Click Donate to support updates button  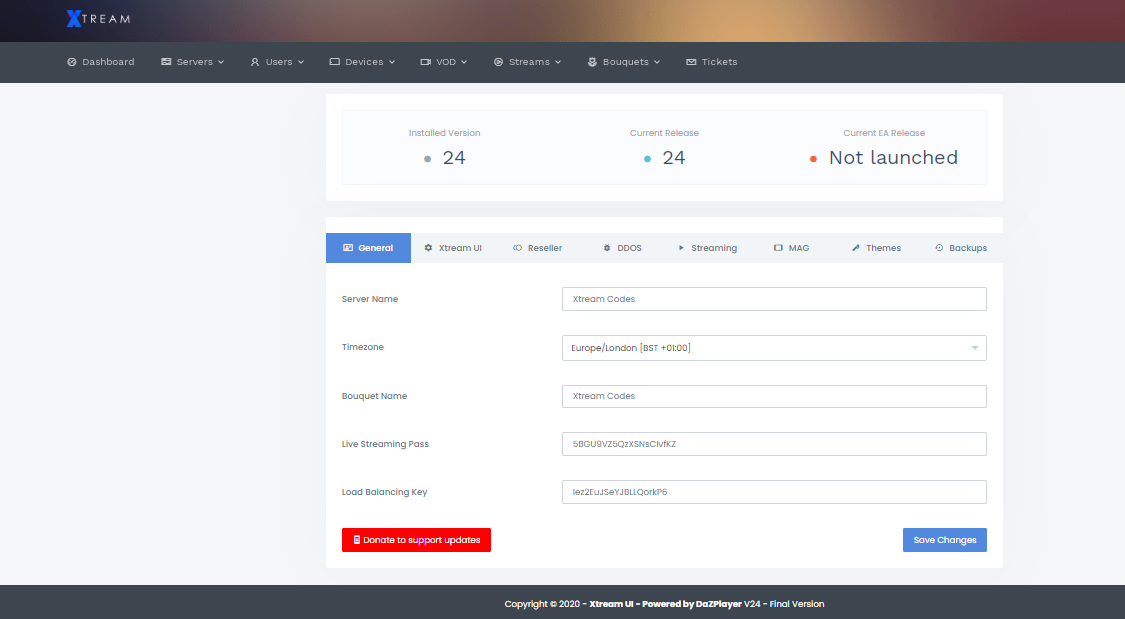416,540
